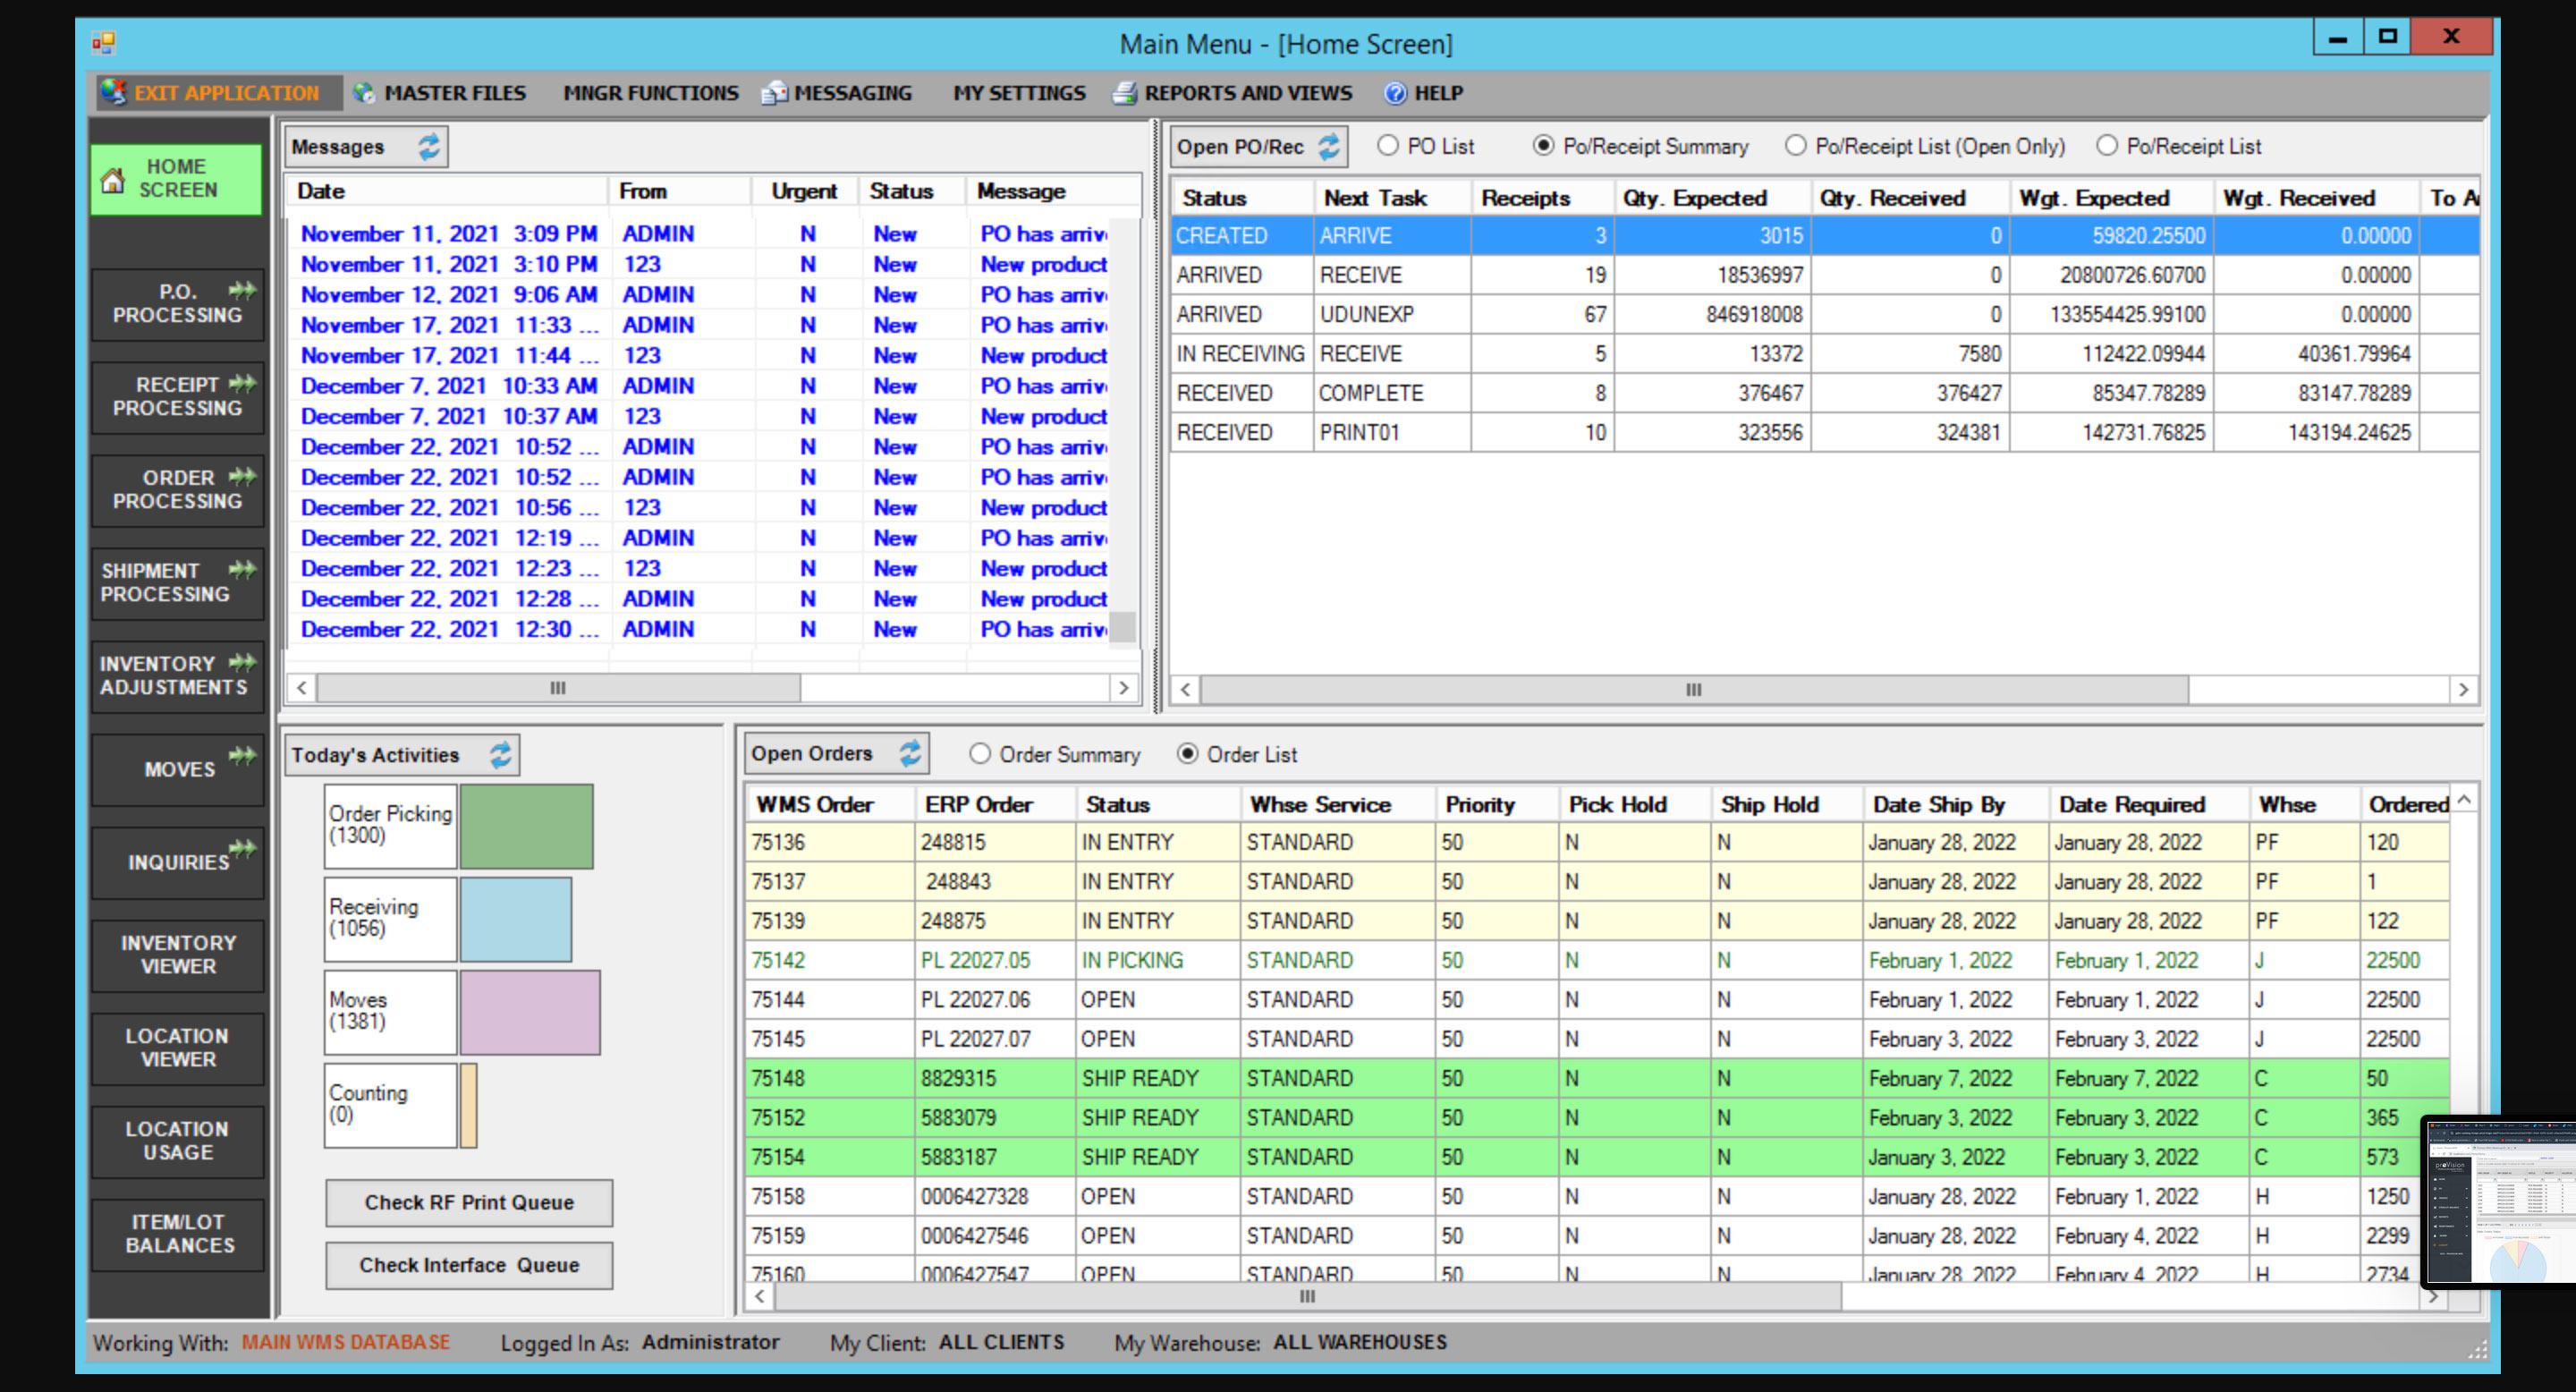Click Today's Activities refresh icon
This screenshot has height=1392, width=2576.
(500, 755)
